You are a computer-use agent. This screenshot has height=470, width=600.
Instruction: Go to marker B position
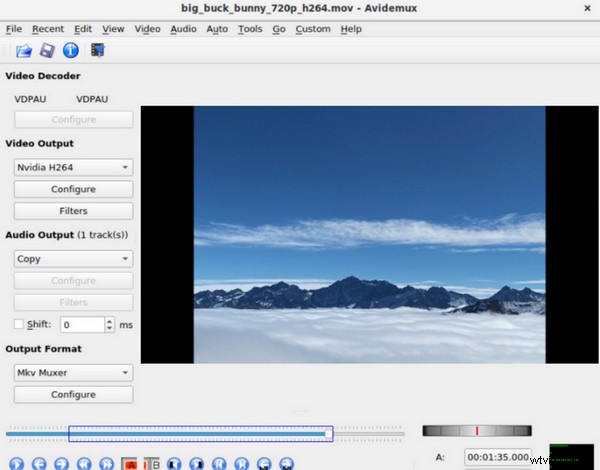point(287,464)
